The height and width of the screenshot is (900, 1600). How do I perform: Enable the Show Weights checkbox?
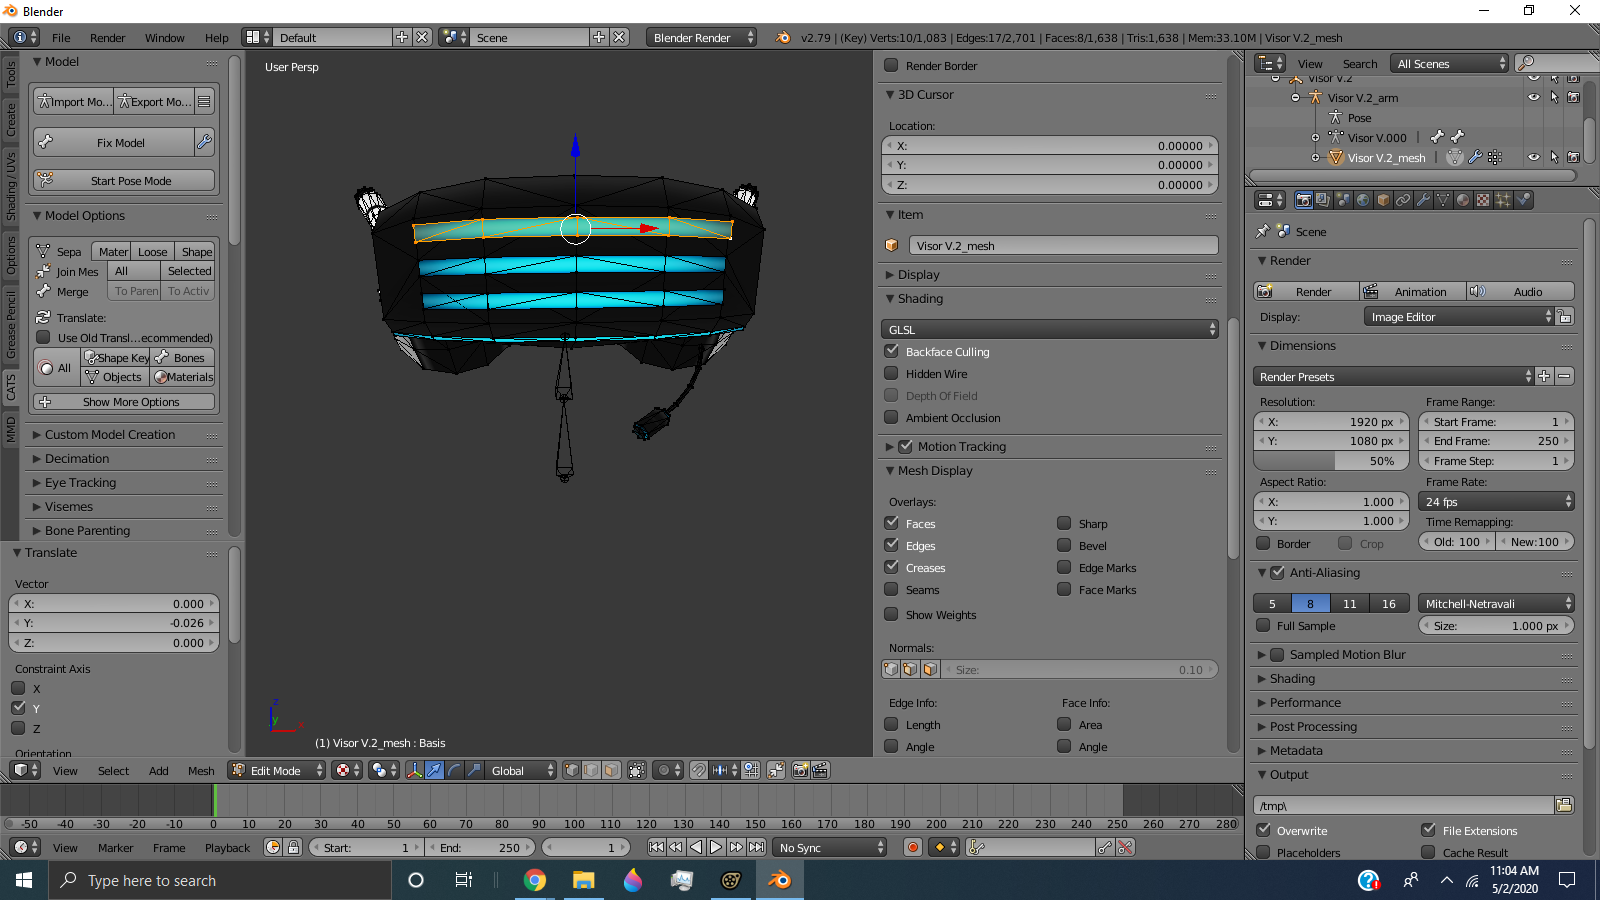tap(891, 614)
